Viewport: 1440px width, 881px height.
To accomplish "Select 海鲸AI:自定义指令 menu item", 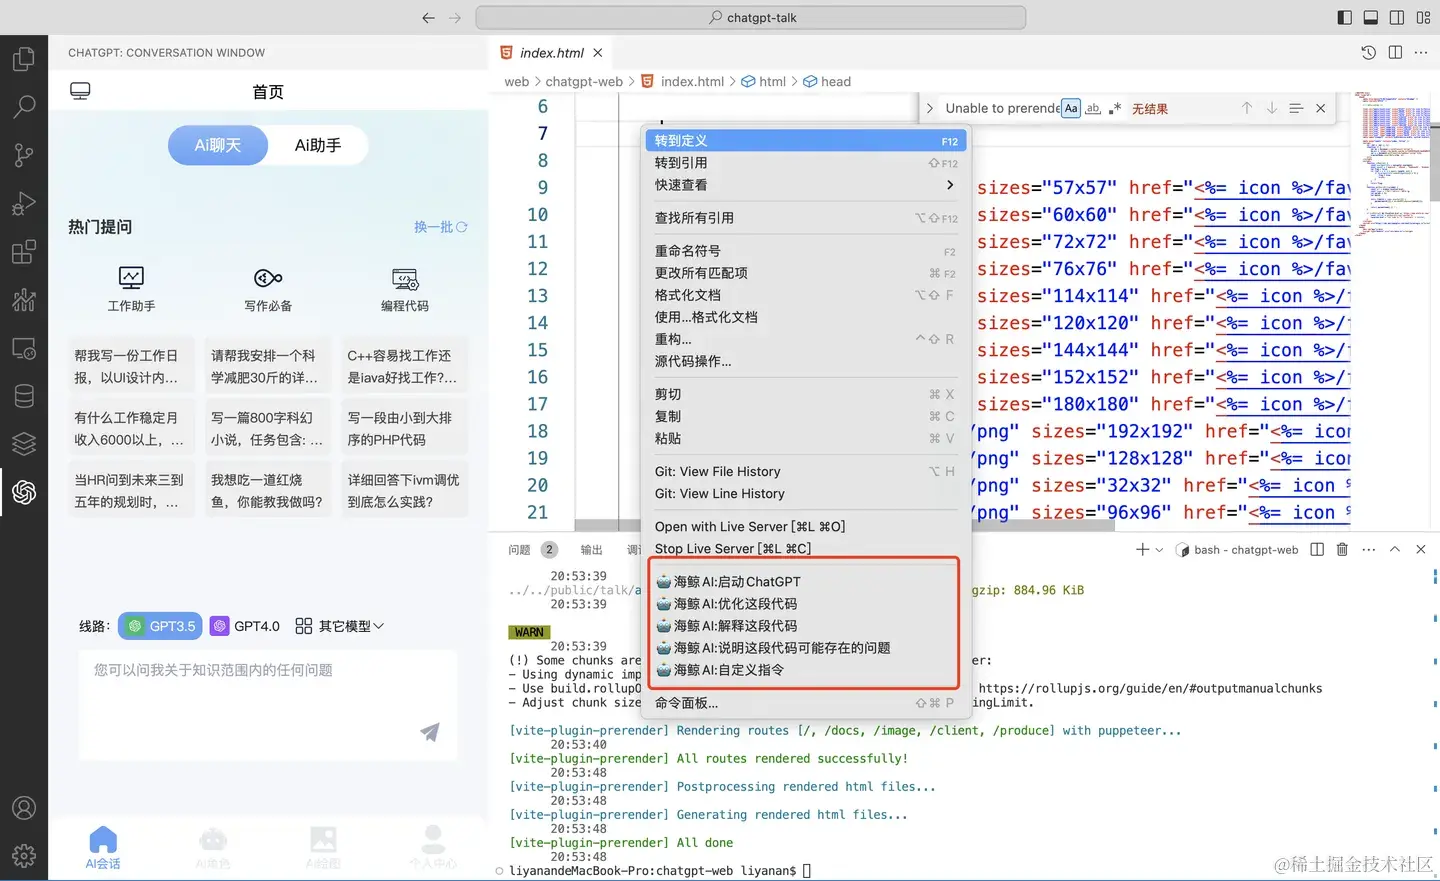I will point(806,670).
